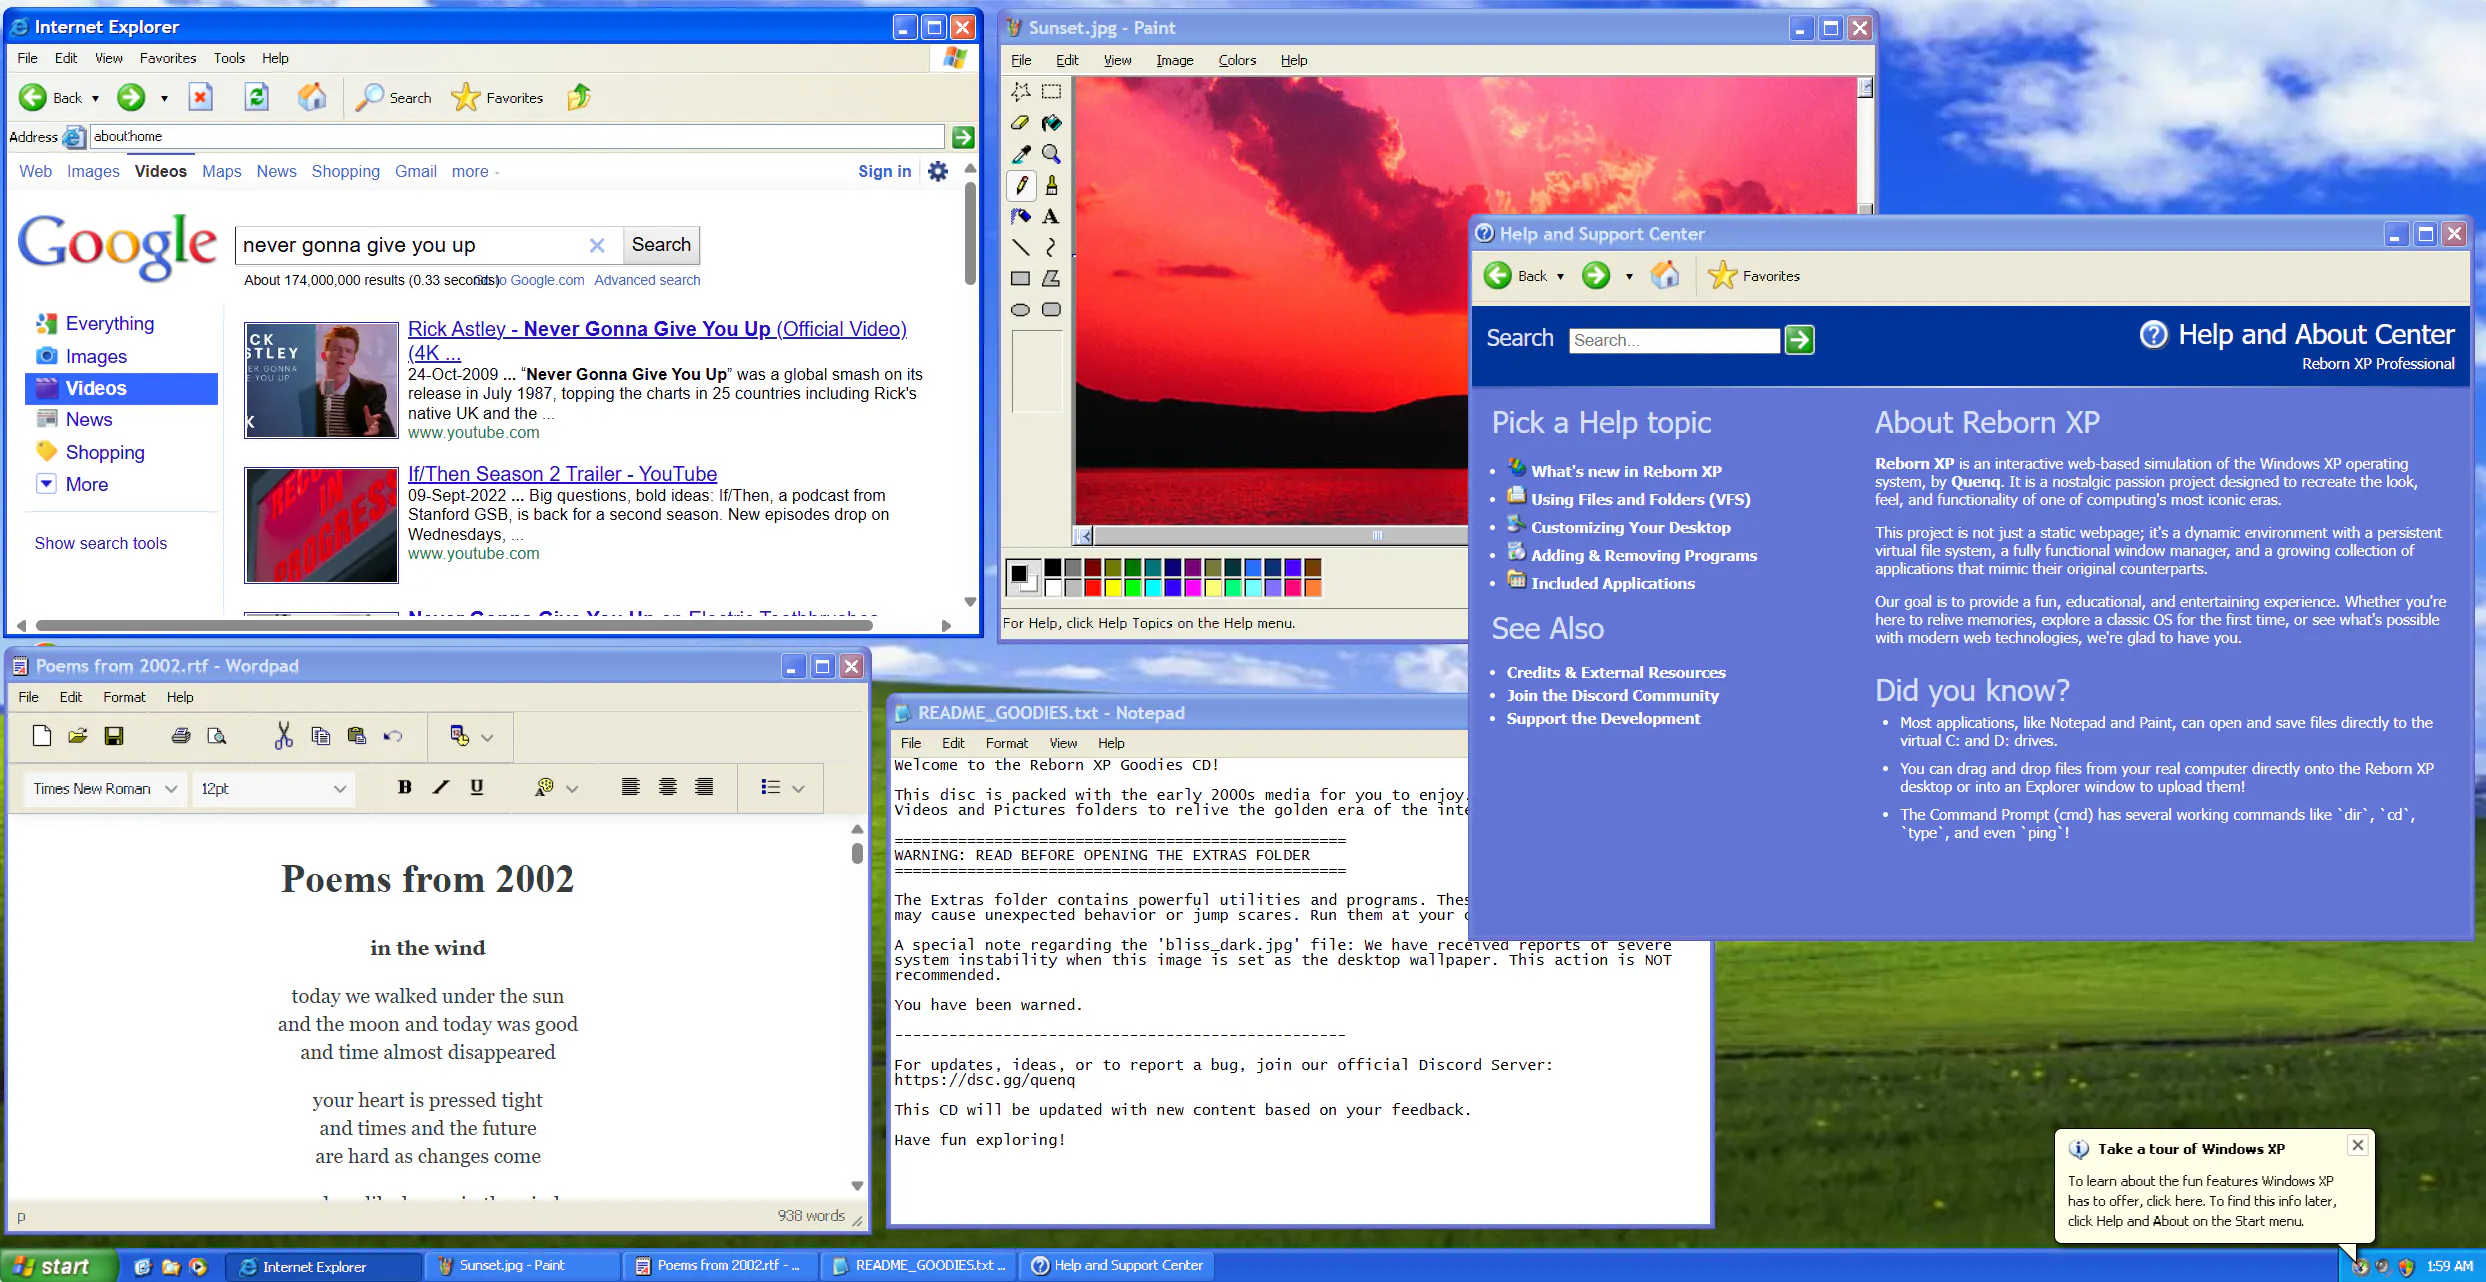Toggle right alignment in Wordpad
The width and height of the screenshot is (2486, 1282).
click(704, 787)
